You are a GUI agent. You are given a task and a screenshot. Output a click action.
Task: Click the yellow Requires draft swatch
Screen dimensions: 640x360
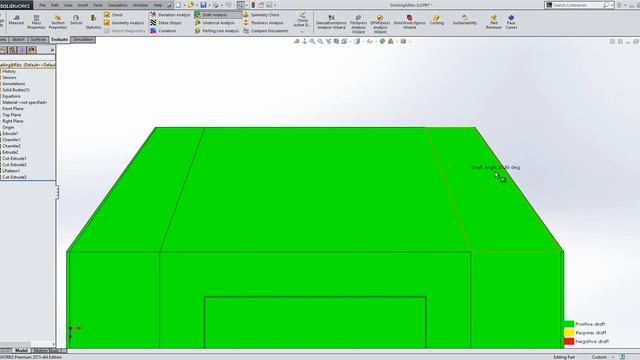[569, 333]
